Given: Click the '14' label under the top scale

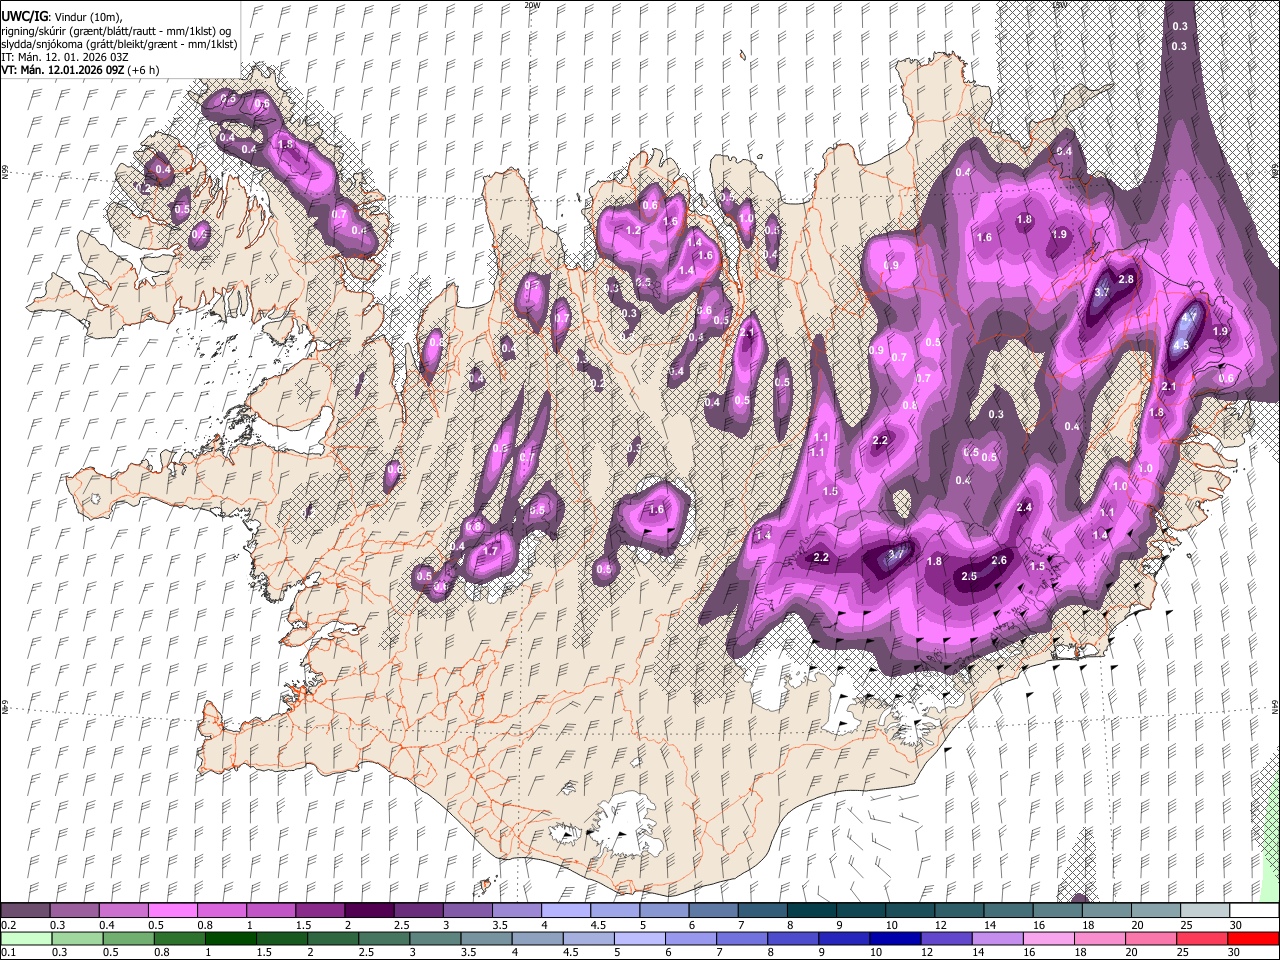Looking at the screenshot, I should [989, 925].
